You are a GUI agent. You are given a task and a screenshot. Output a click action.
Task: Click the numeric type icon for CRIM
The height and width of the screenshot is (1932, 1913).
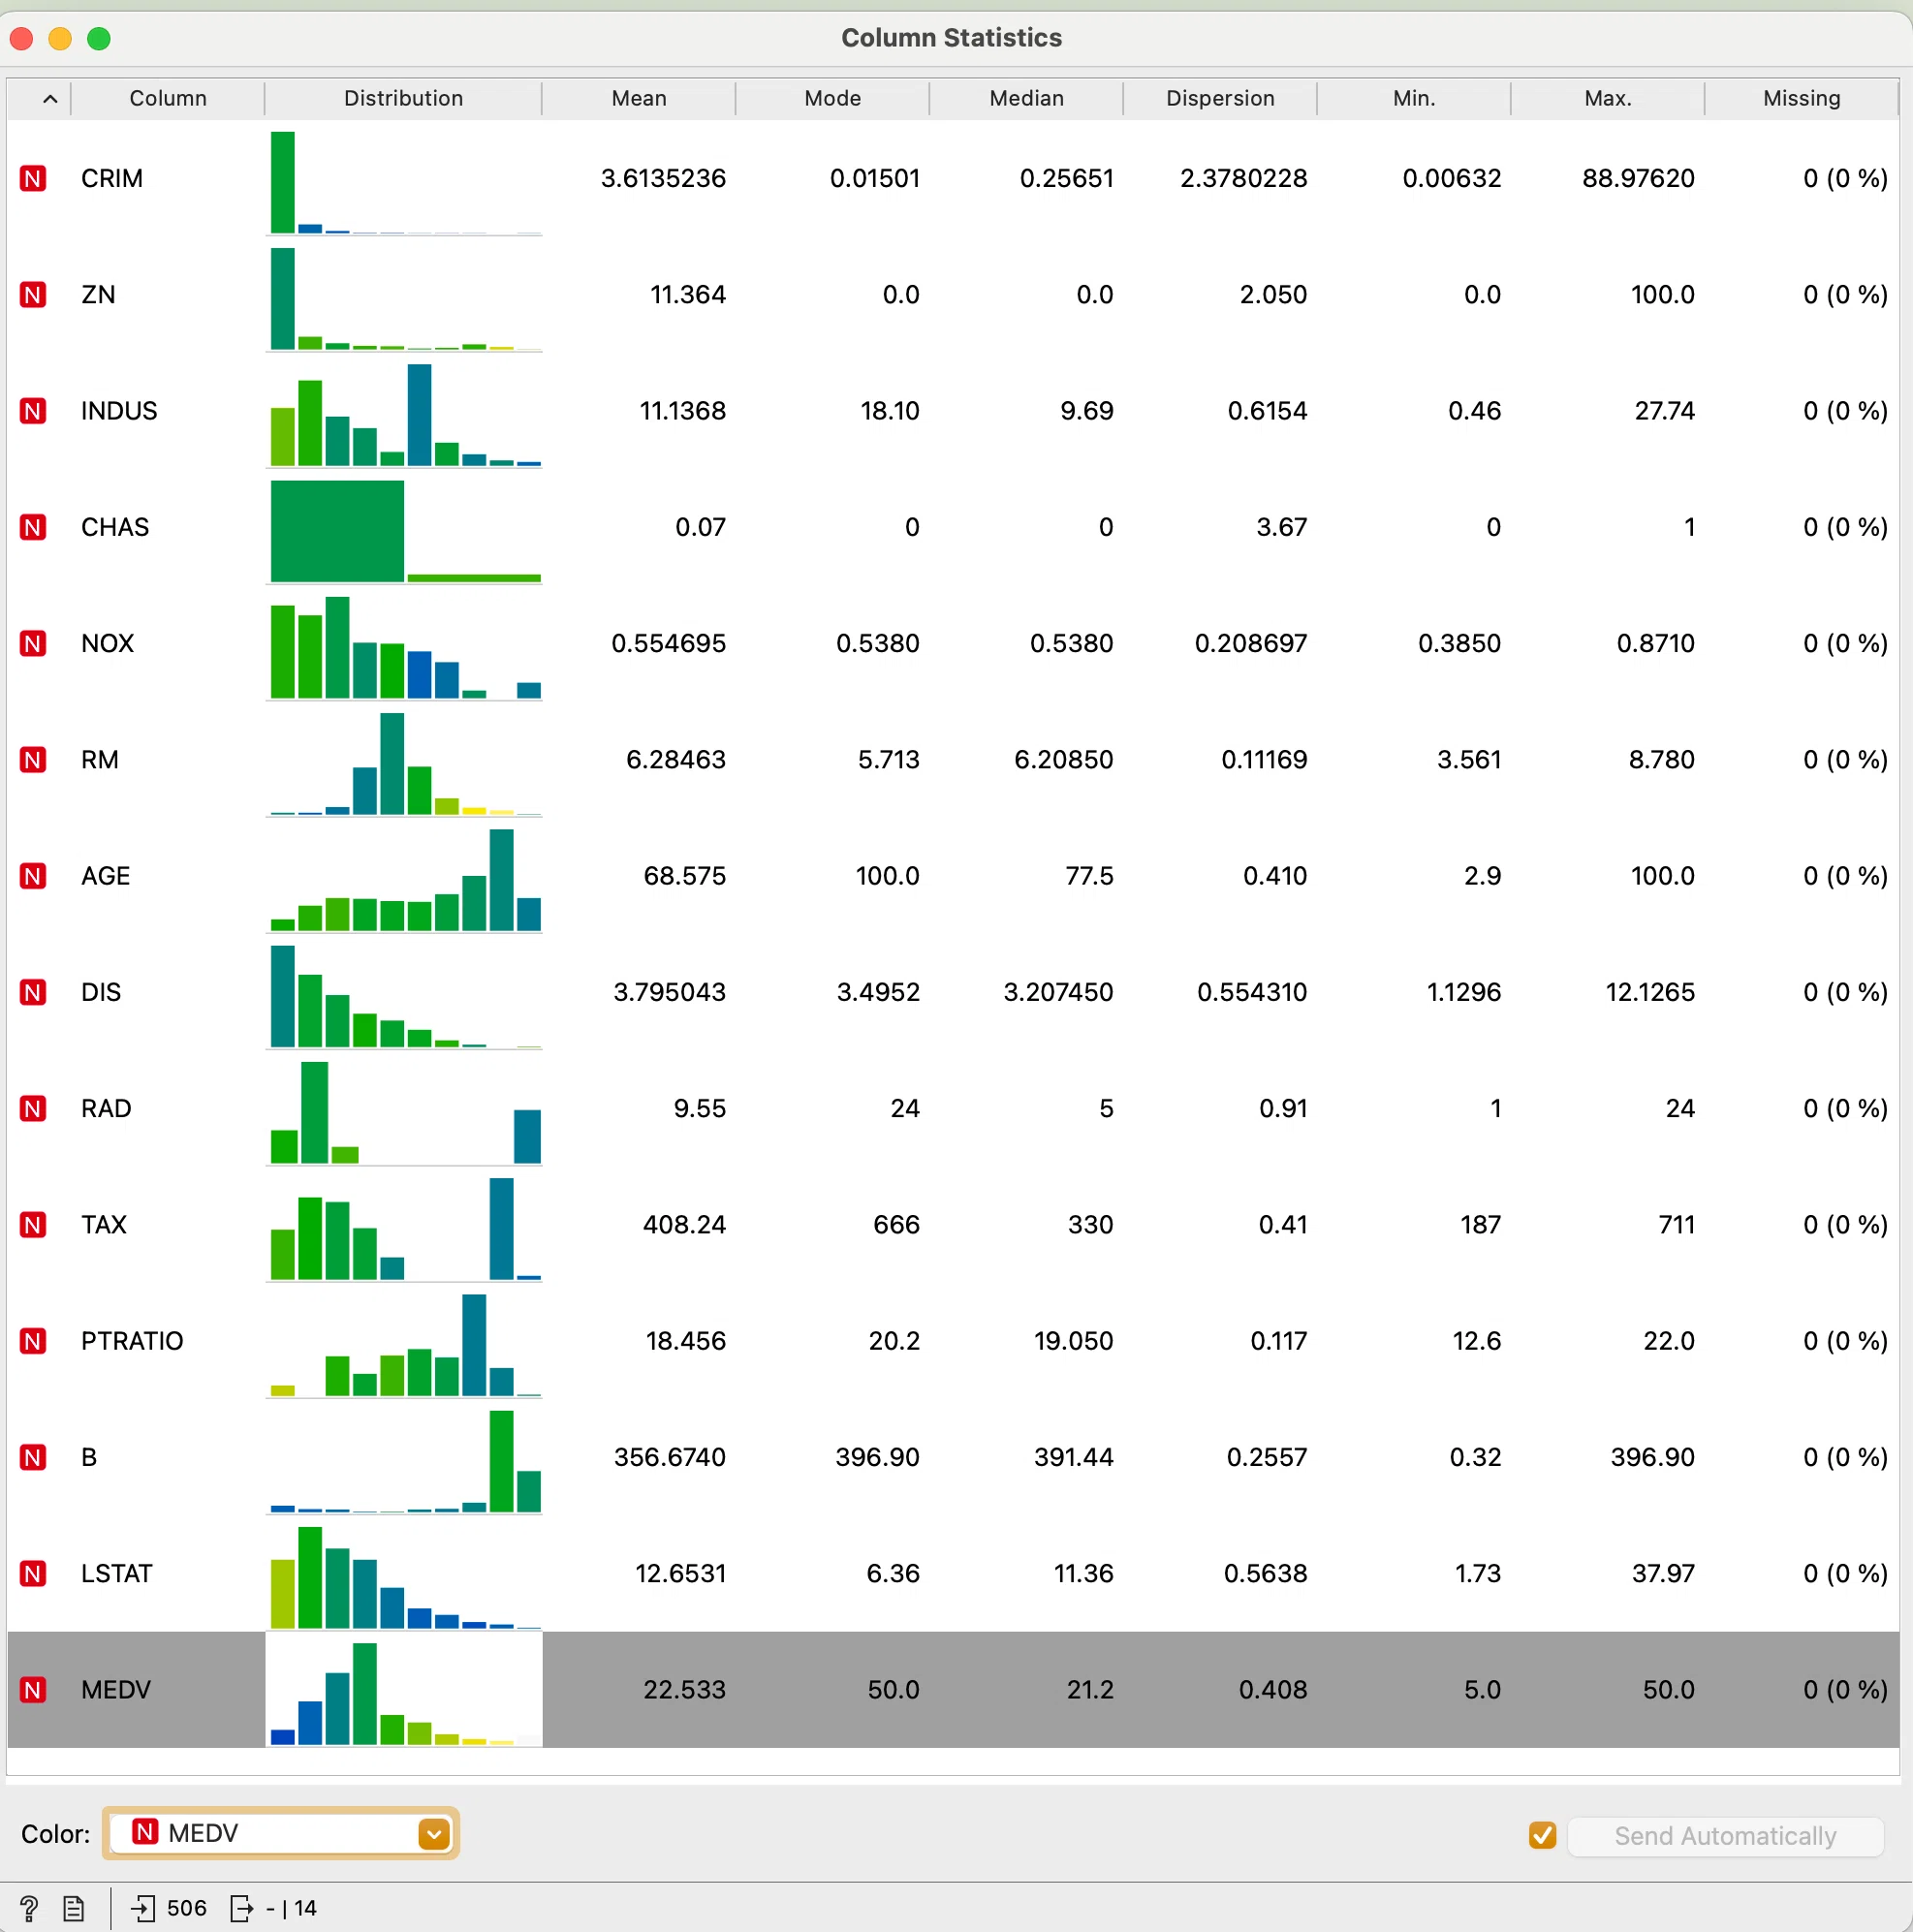click(33, 179)
